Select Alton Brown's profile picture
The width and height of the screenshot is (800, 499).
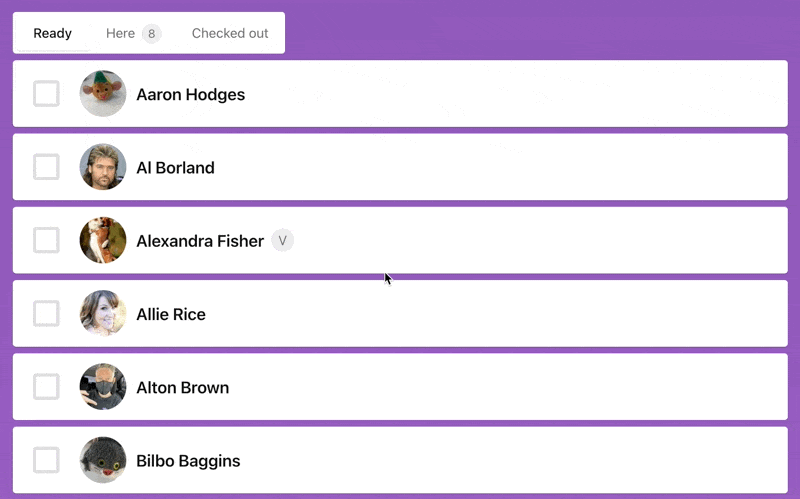click(103, 387)
